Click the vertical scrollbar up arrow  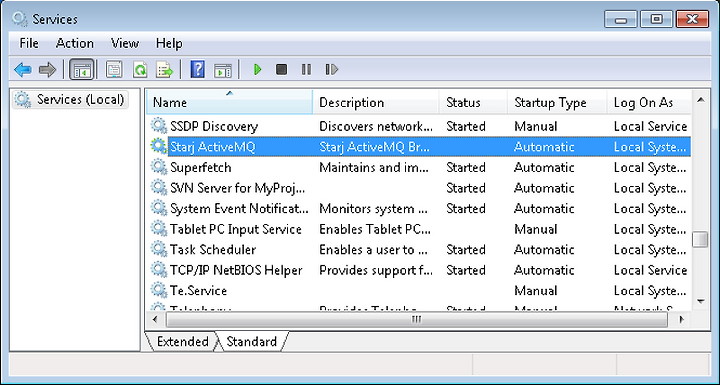pyautogui.click(x=700, y=100)
